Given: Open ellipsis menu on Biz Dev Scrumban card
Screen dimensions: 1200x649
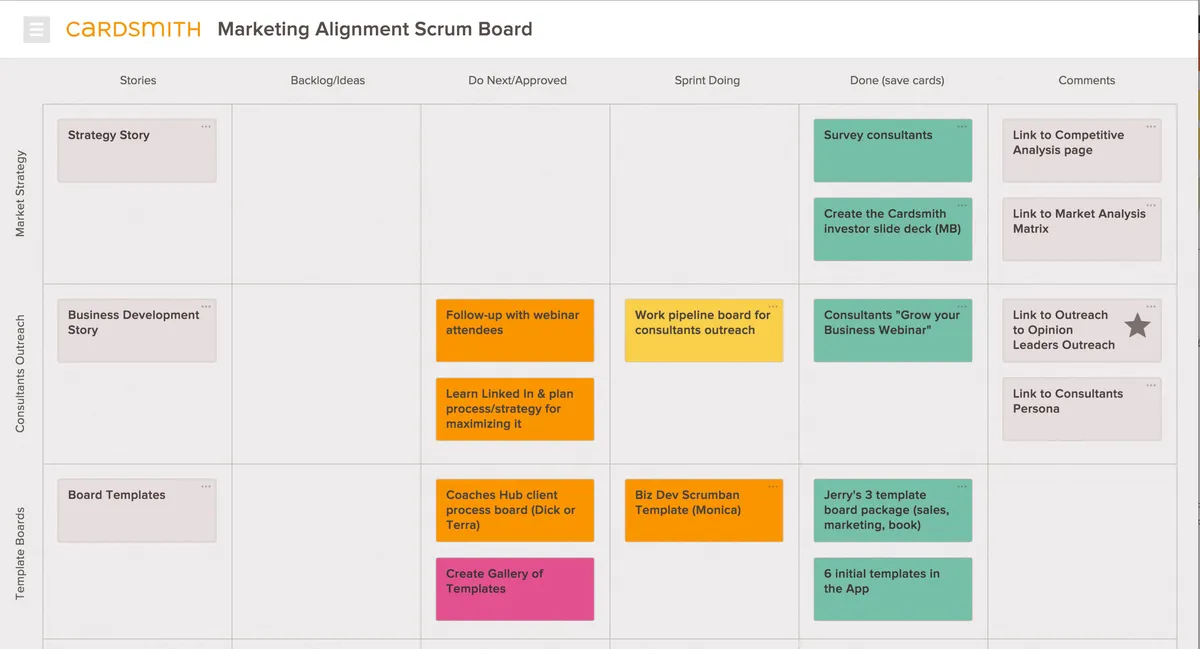Looking at the screenshot, I should click(x=773, y=487).
